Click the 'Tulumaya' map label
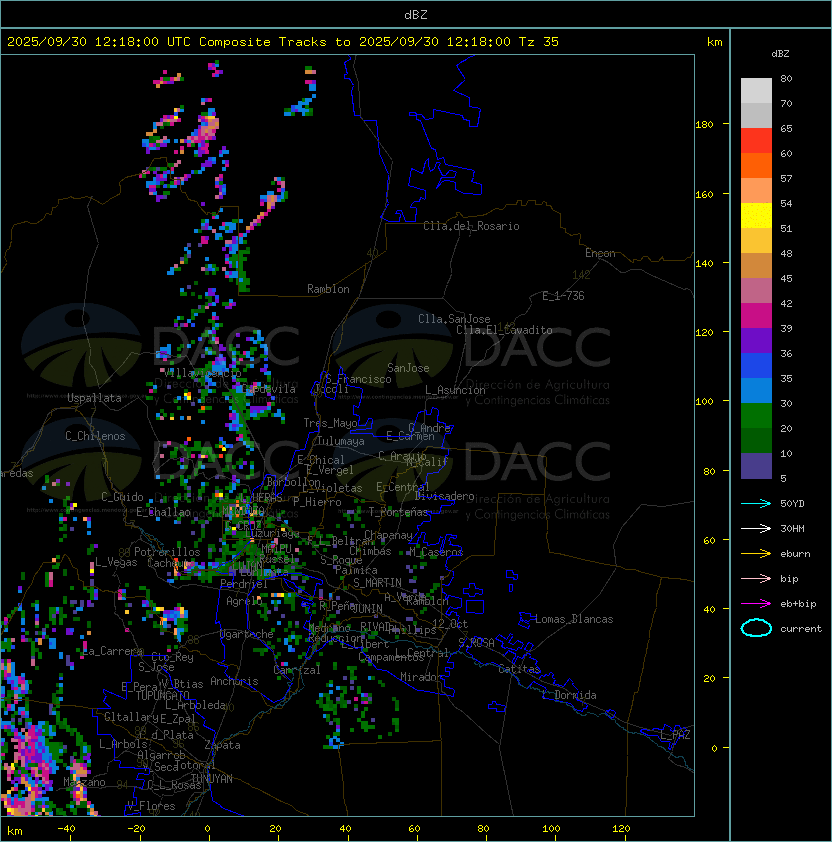Screen dimensions: 832x842 click(x=341, y=441)
